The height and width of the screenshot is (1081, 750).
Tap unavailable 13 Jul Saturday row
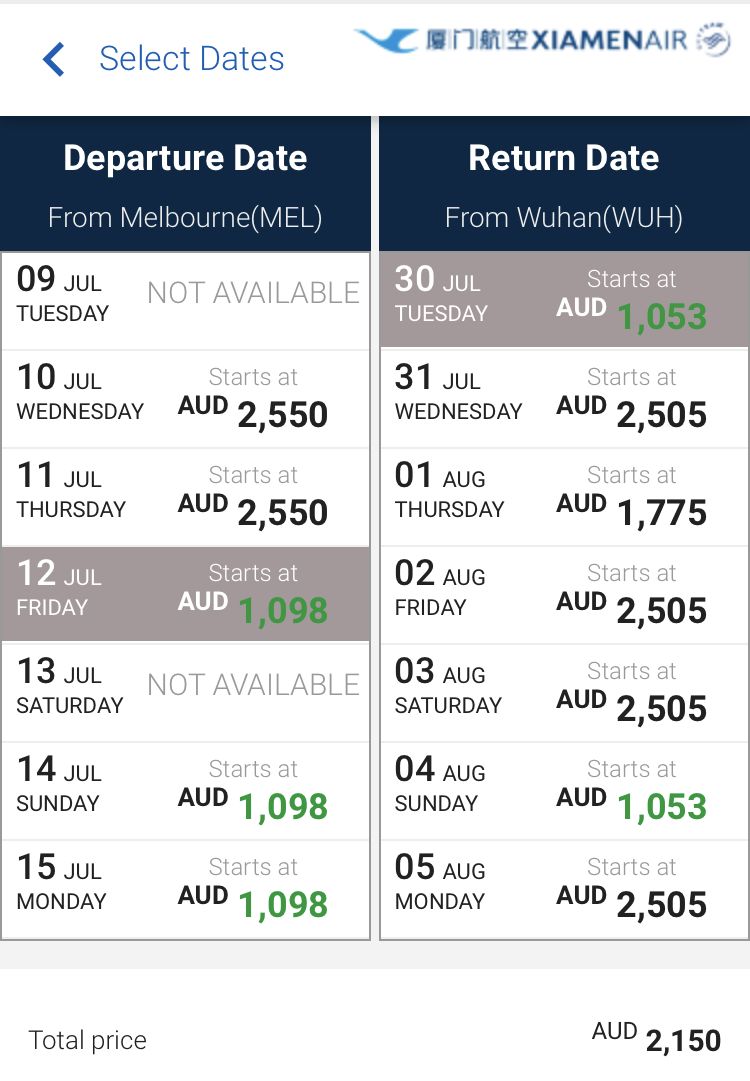coord(185,693)
